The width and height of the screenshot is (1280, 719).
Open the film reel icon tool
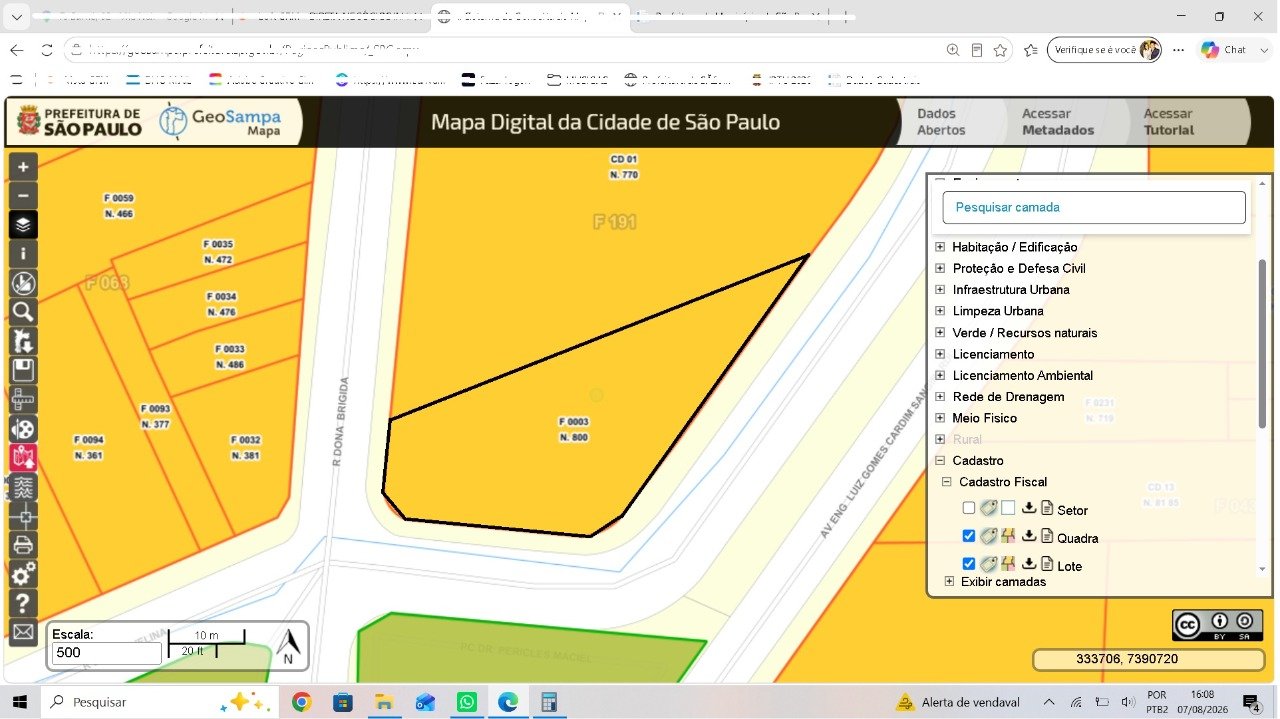[23, 429]
